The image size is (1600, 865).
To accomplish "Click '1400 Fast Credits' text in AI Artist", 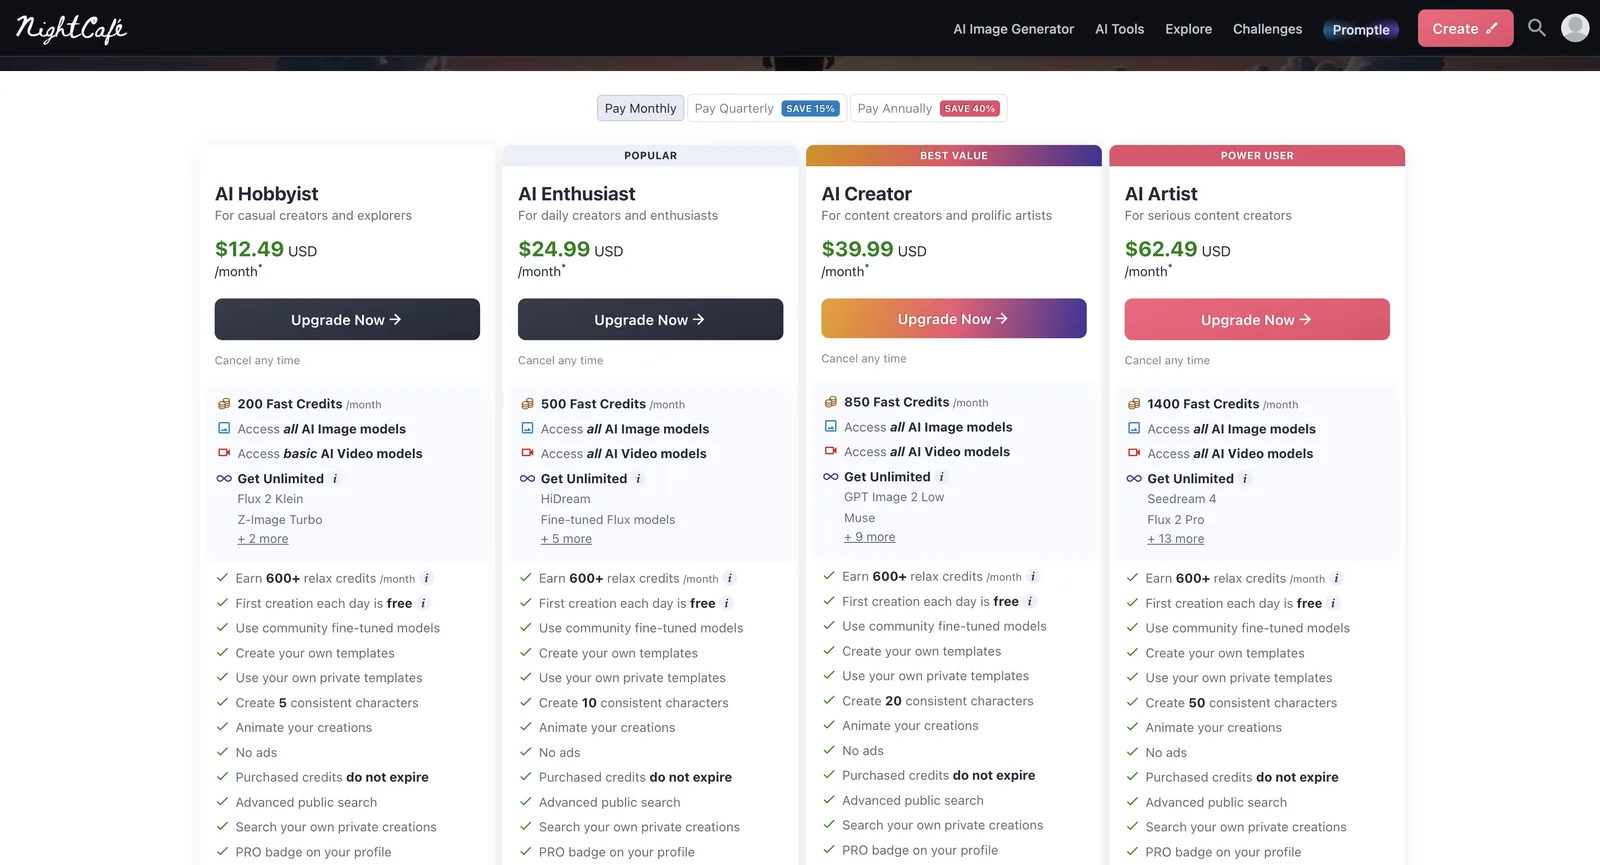I will point(1203,404).
